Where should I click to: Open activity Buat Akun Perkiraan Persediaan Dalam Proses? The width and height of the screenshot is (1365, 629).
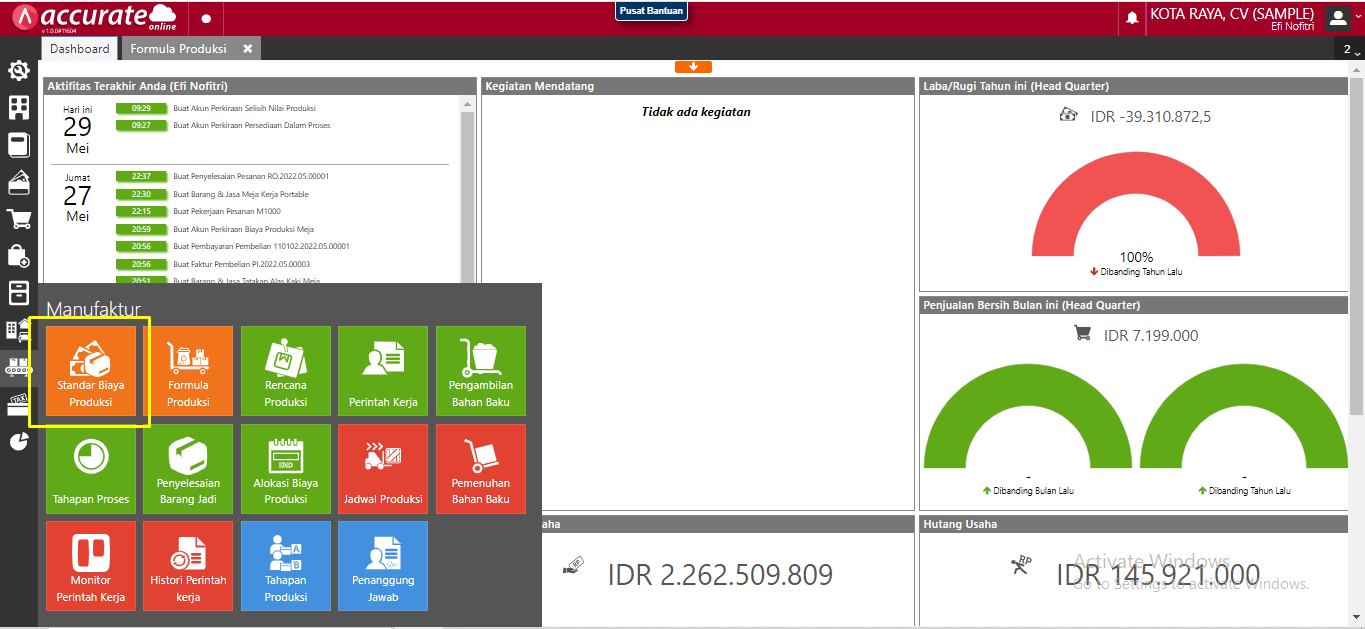(252, 125)
